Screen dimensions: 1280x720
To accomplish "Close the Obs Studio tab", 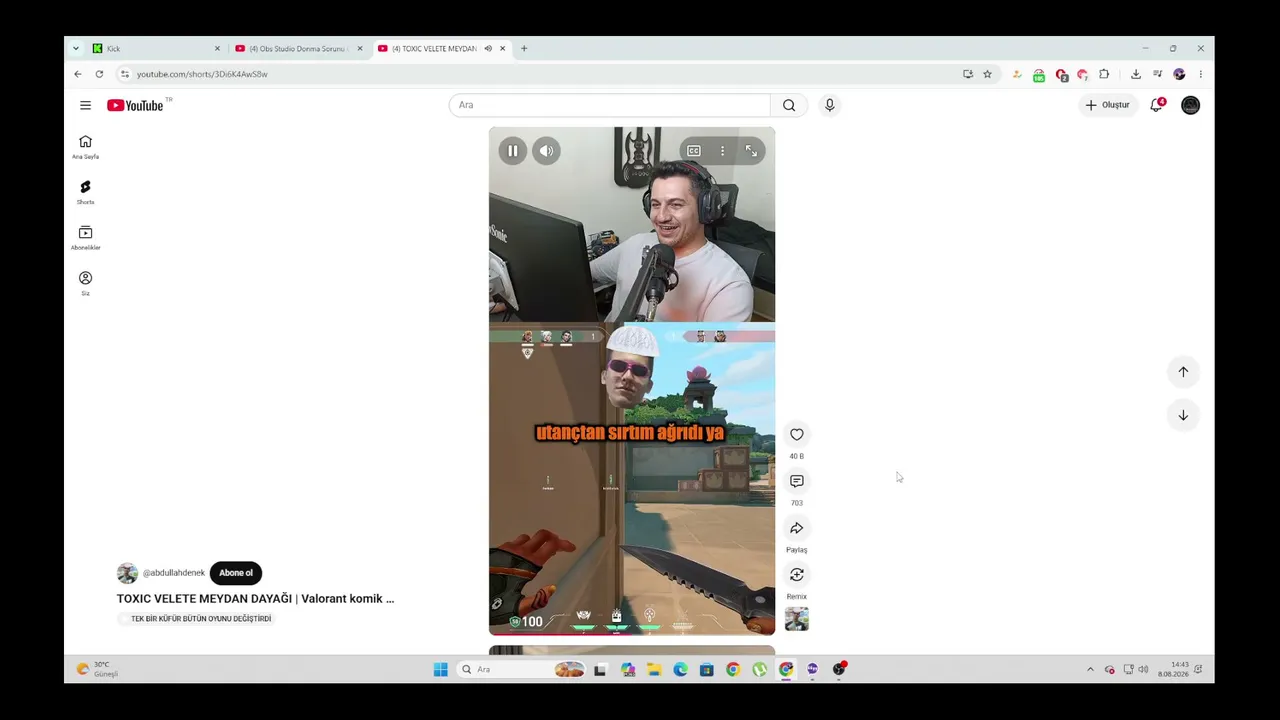I will pyautogui.click(x=360, y=48).
